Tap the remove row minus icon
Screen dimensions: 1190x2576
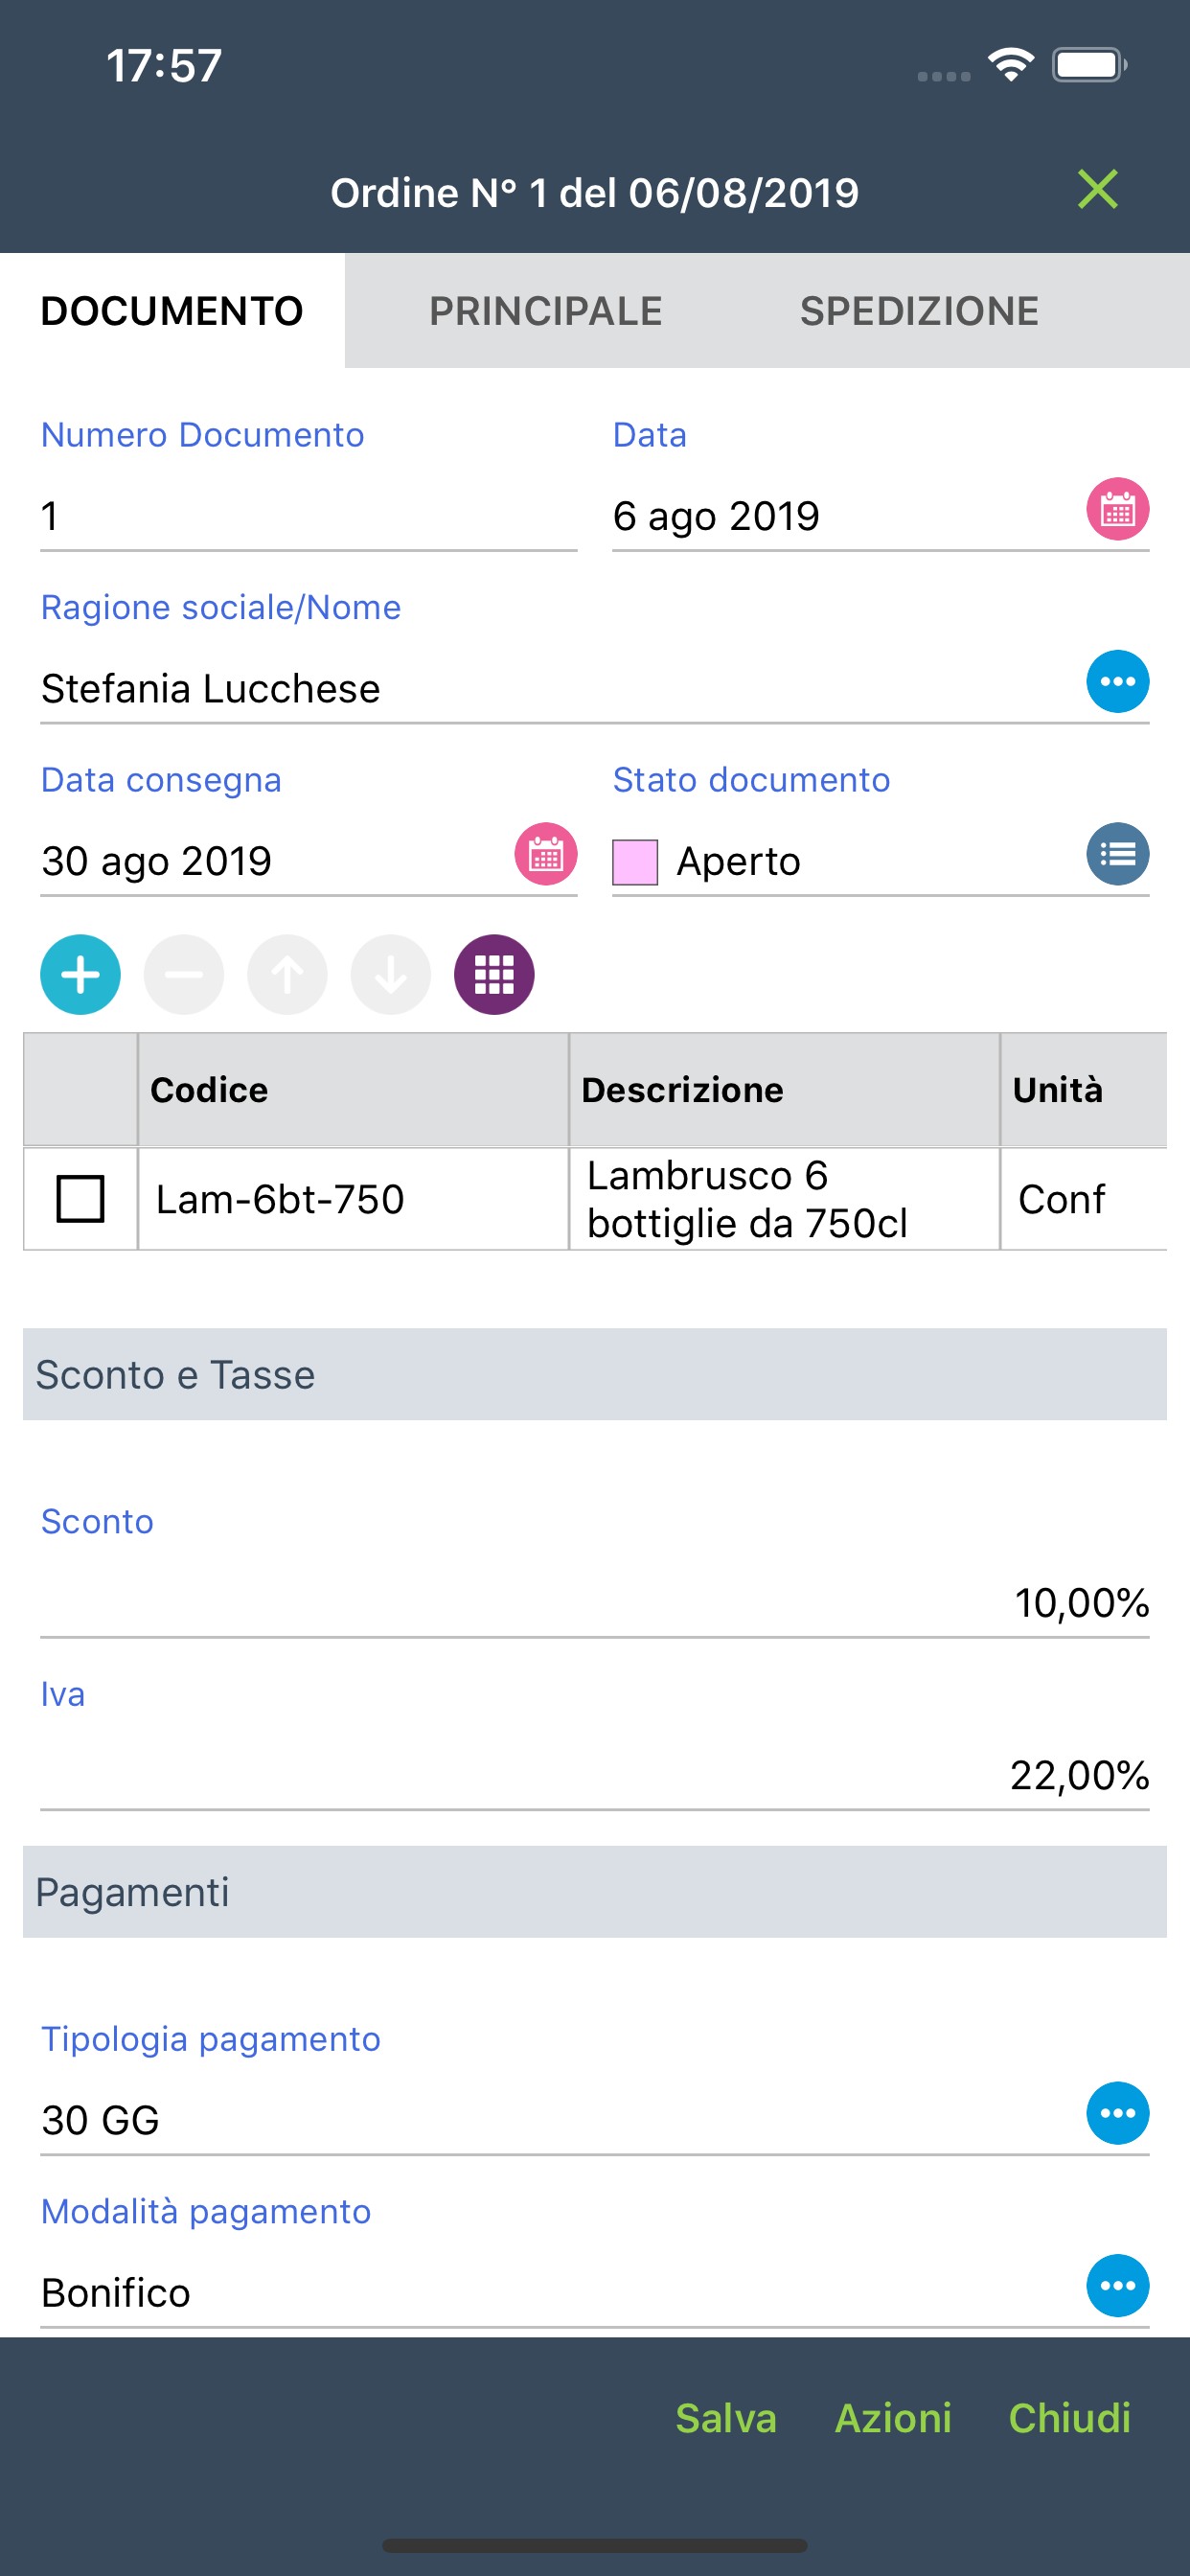[x=184, y=975]
